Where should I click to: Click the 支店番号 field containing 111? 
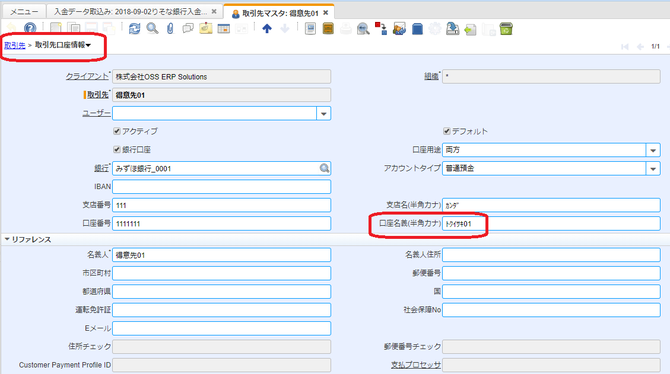coord(221,205)
